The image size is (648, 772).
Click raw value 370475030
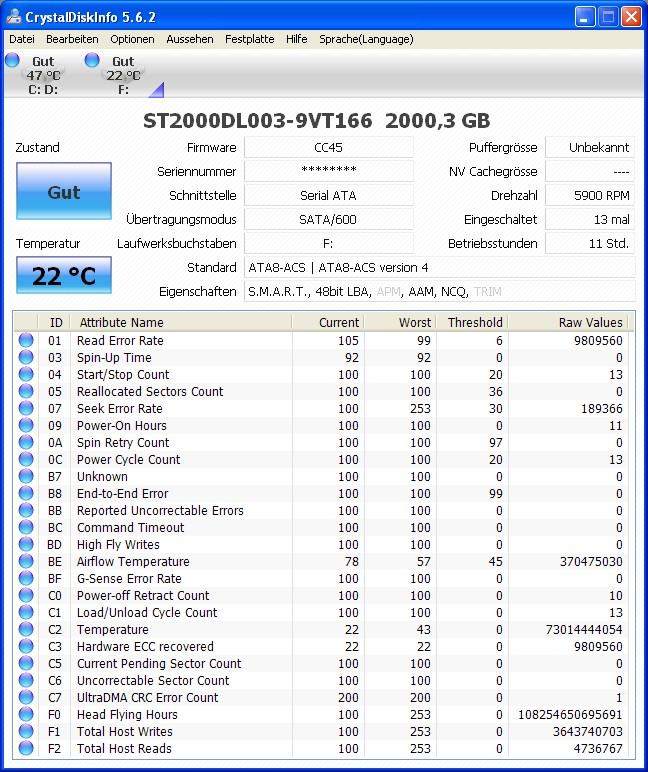pos(591,561)
